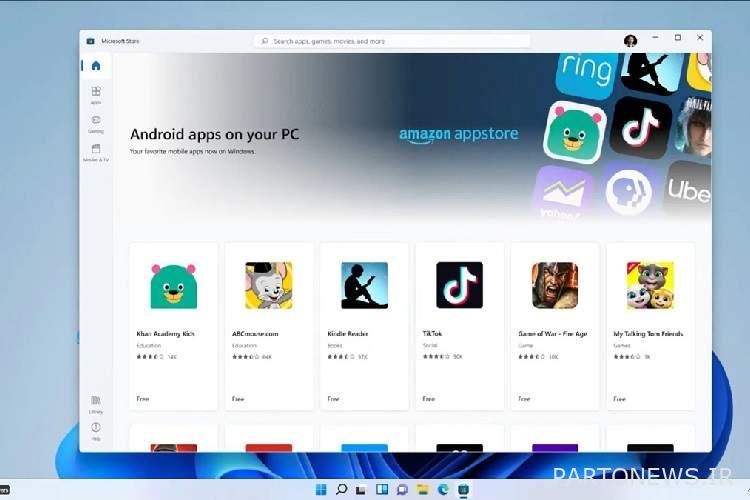Open My Talking Tom Friends card
Viewport: 750px width, 500px height.
651,326
